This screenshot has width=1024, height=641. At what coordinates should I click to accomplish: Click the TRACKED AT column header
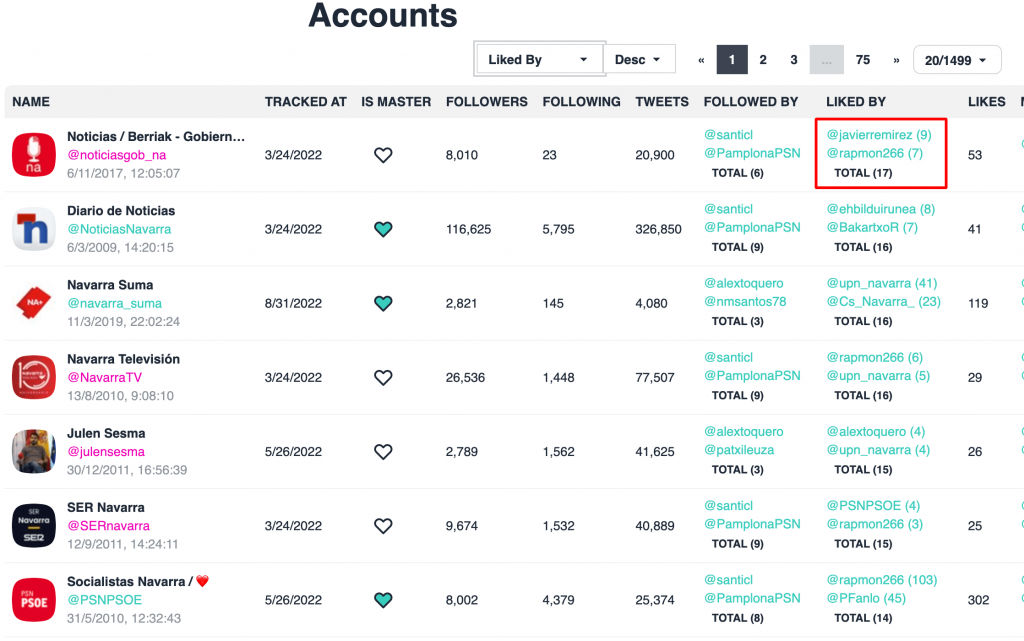[306, 102]
